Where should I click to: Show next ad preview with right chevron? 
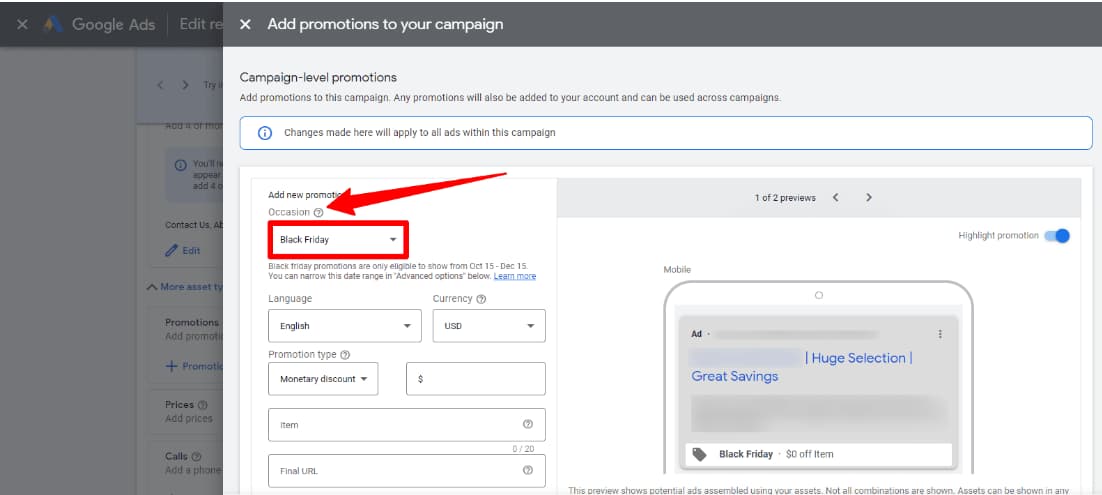point(868,198)
